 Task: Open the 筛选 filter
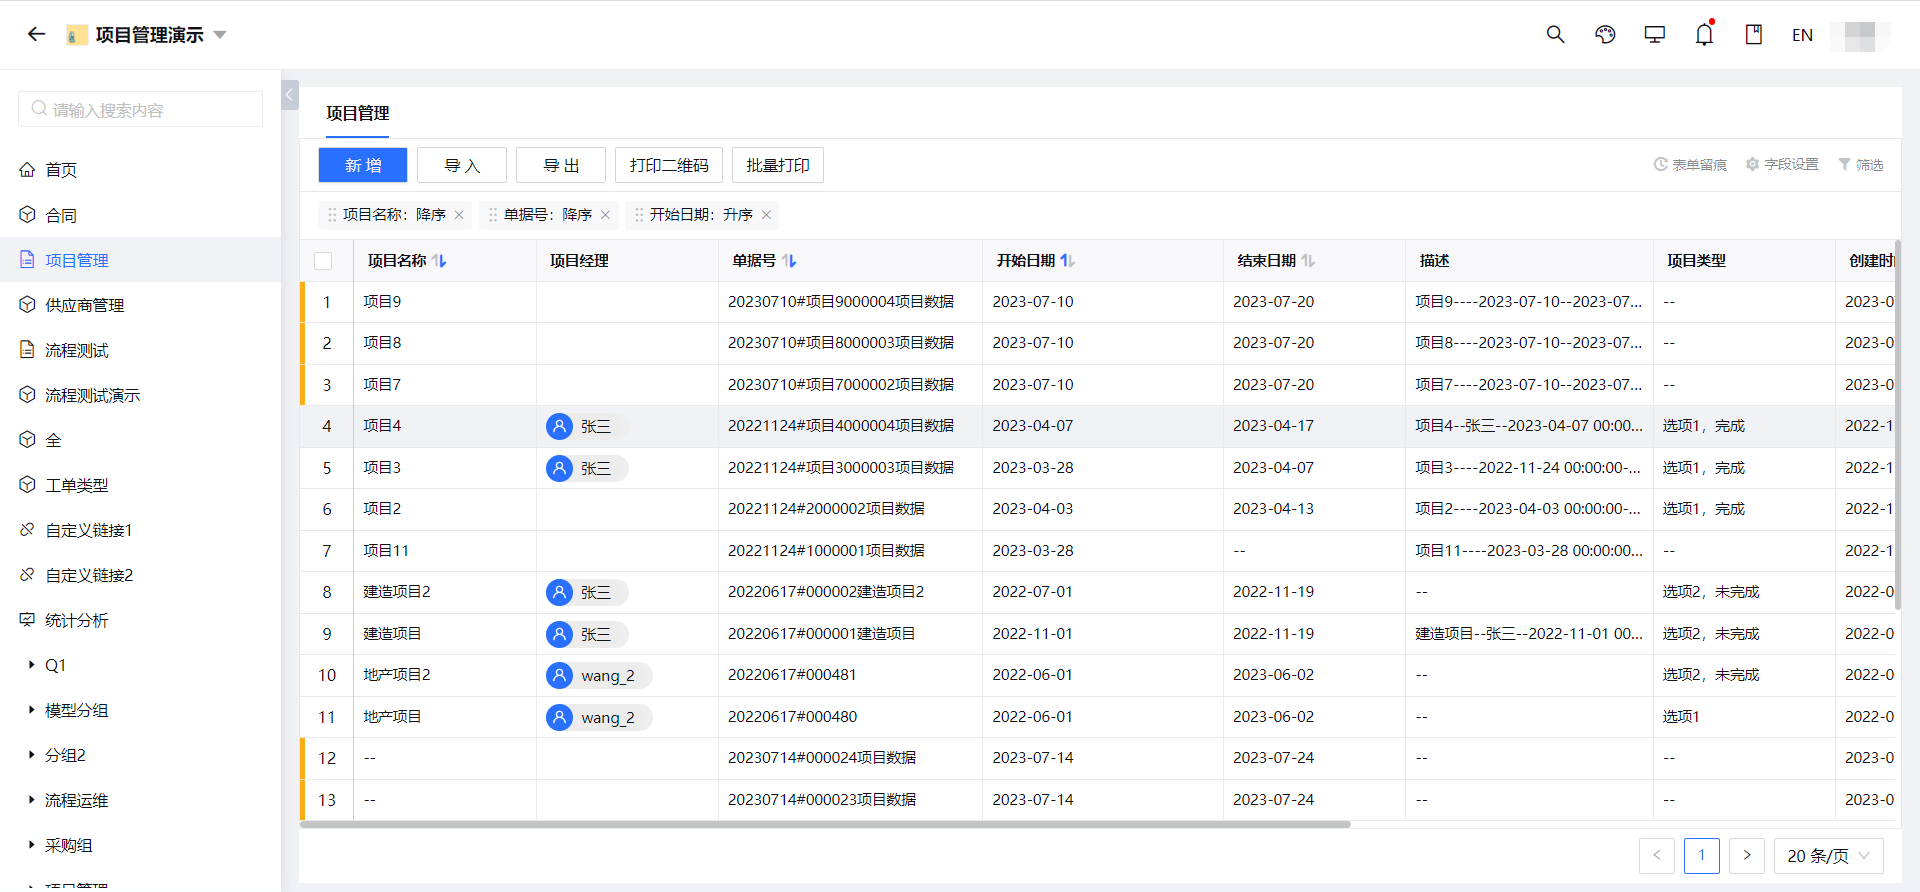1861,165
